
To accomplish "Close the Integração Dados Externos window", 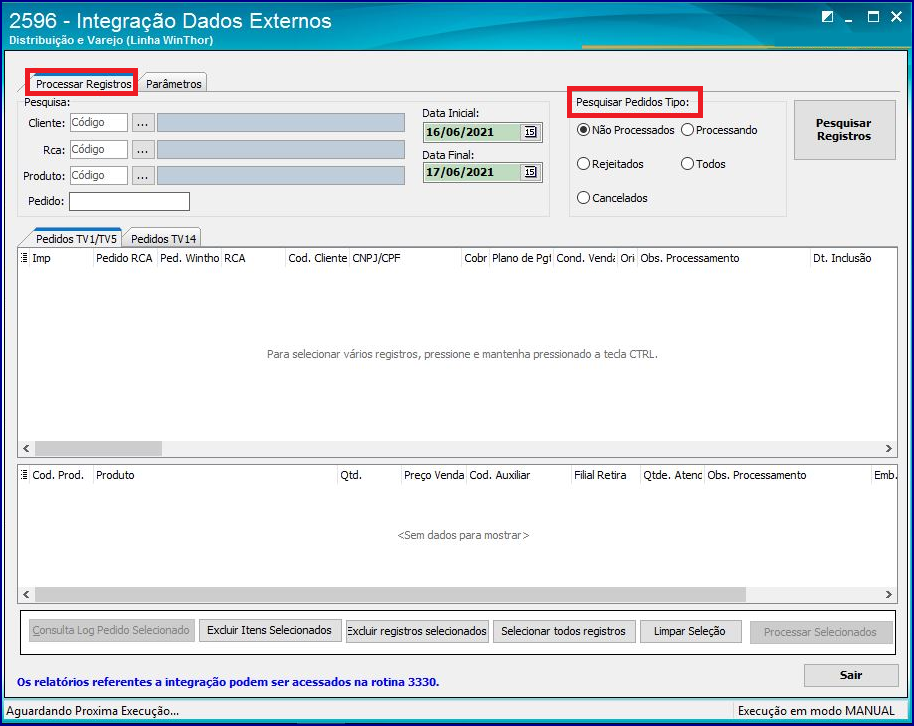I will [897, 17].
